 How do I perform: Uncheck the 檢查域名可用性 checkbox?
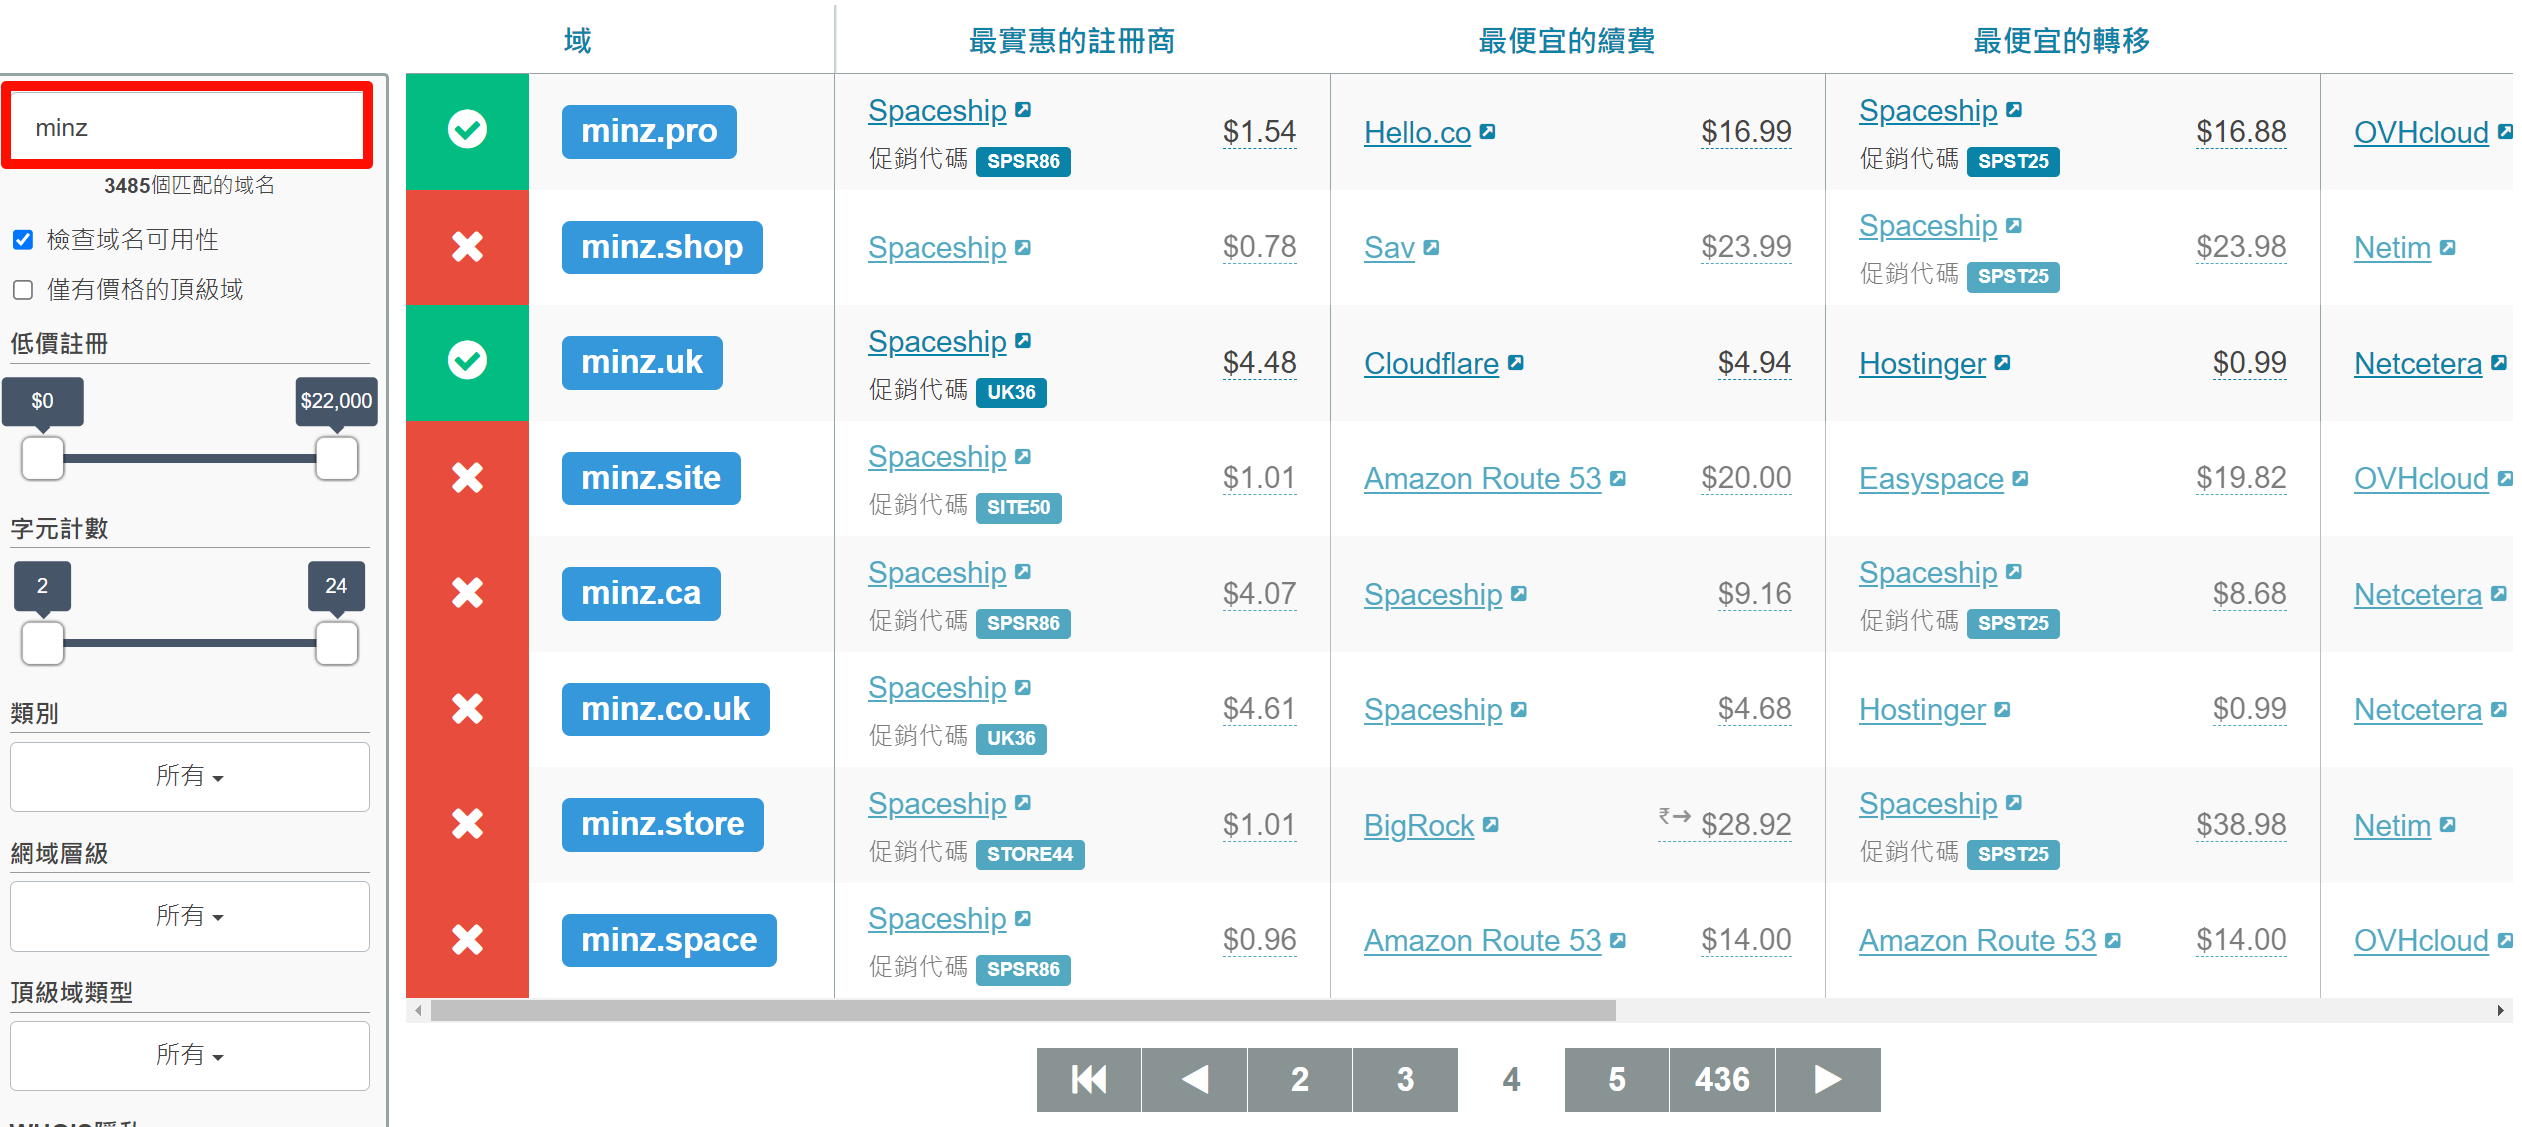(23, 240)
